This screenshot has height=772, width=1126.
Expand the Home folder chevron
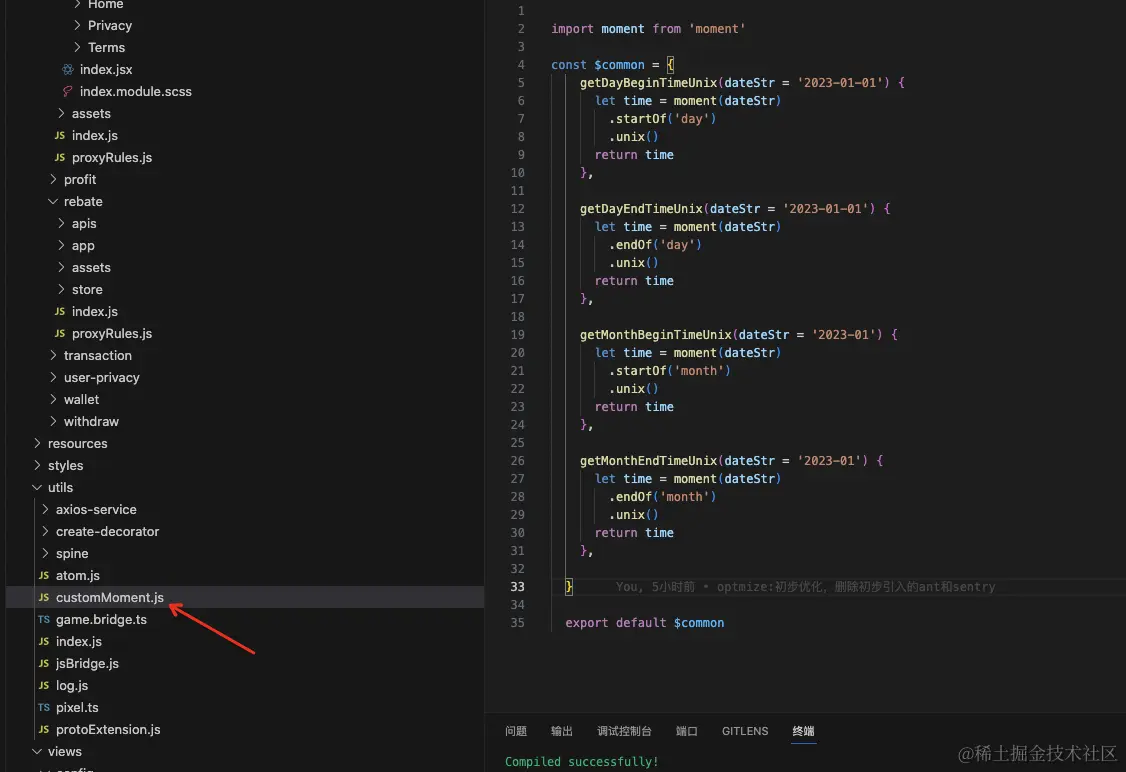point(78,4)
